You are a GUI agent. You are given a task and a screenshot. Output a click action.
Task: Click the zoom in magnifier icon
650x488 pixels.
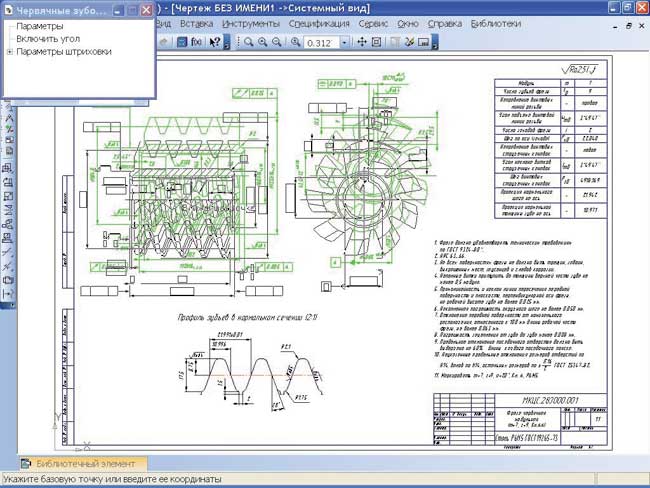tap(261, 43)
